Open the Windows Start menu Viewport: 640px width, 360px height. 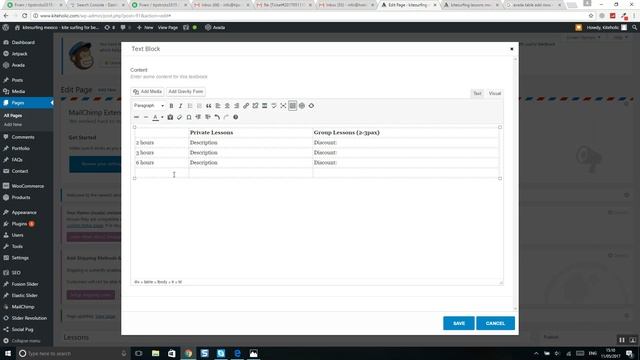(x=8, y=353)
